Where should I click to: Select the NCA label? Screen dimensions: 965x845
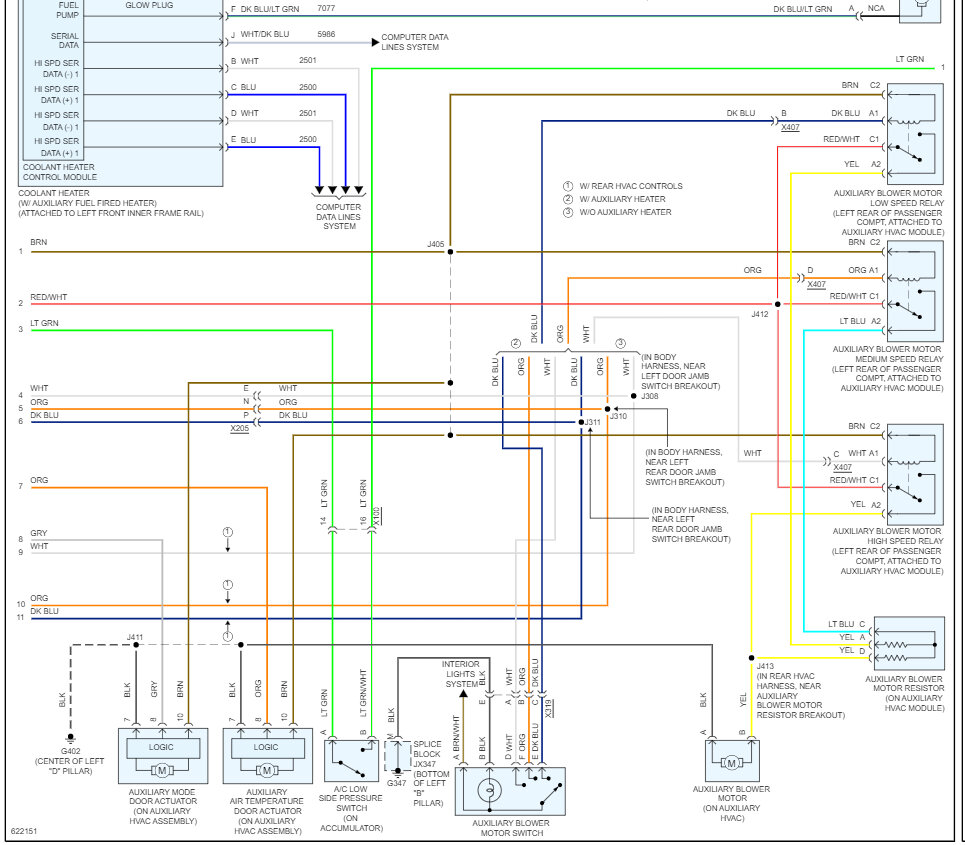coord(876,9)
